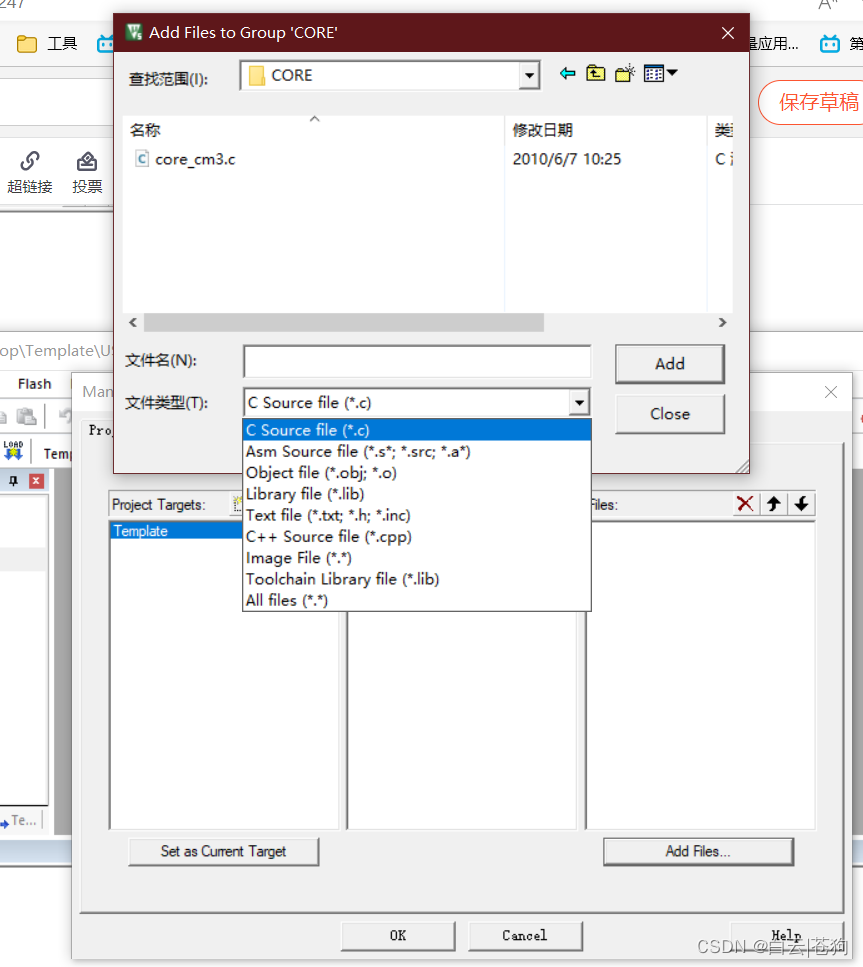The height and width of the screenshot is (967, 863).
Task: Click the Add Files... button
Action: coord(698,852)
